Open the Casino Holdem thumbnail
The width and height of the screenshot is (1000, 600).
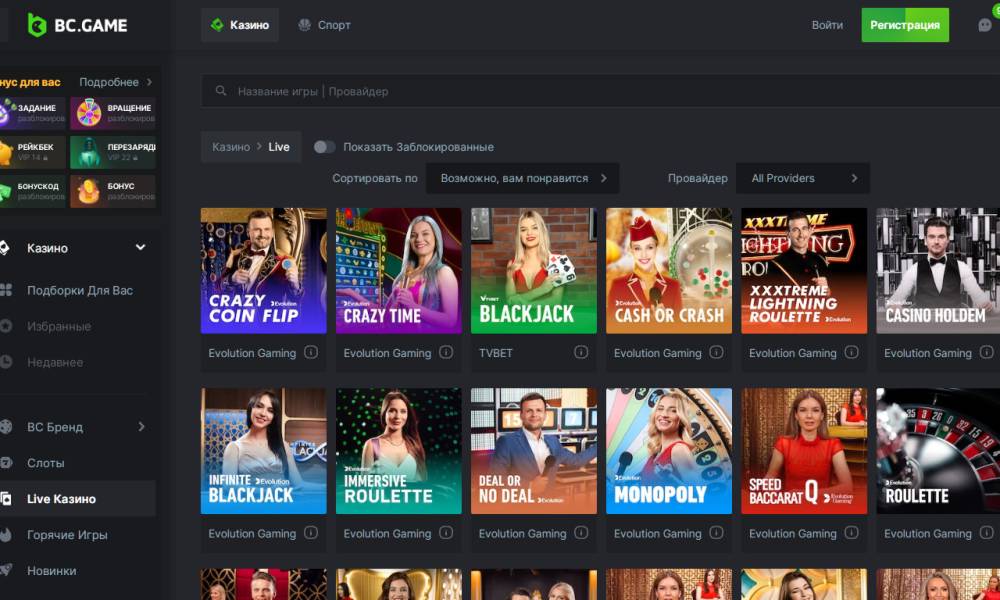[x=938, y=270]
